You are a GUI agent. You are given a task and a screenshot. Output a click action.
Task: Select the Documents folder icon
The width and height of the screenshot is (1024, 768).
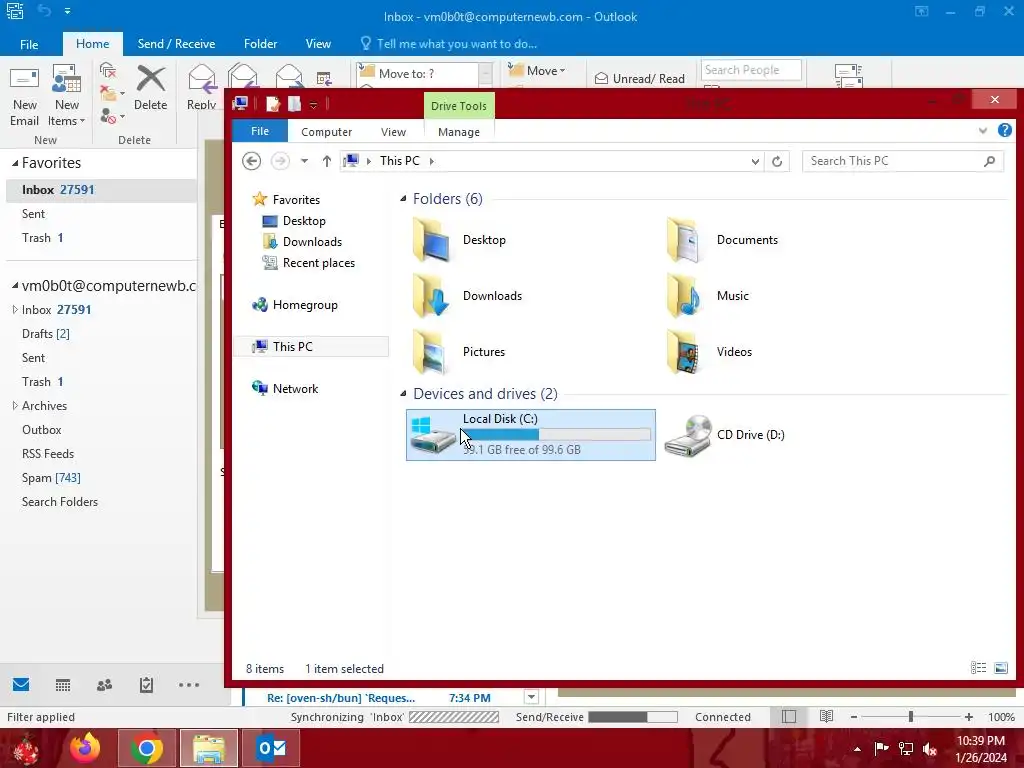pos(683,240)
